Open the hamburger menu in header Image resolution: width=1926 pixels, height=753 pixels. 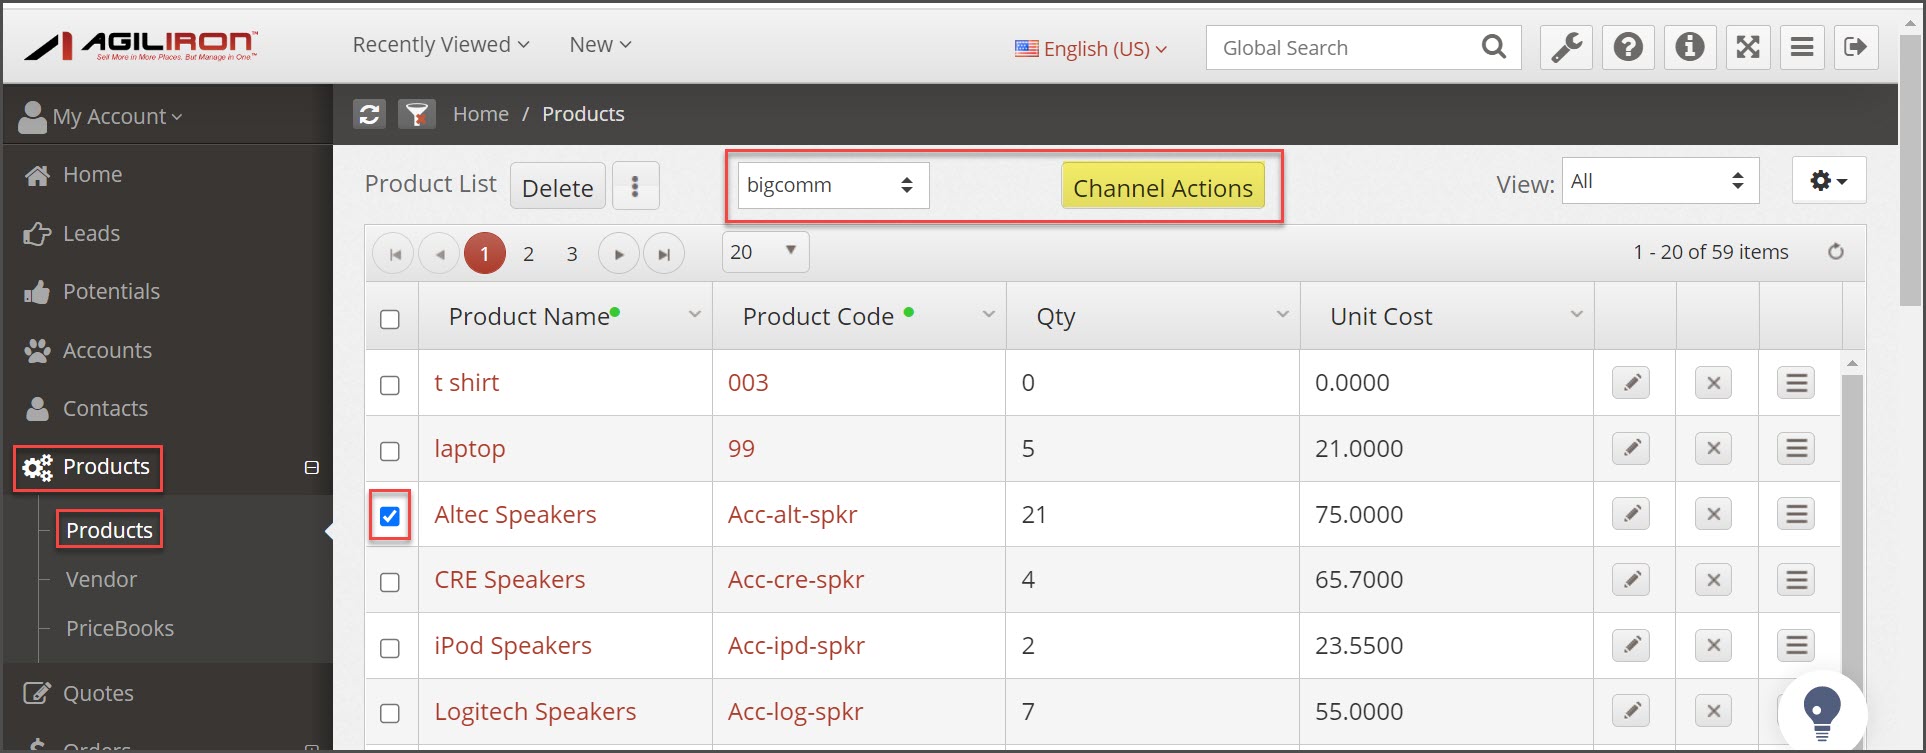[1802, 47]
